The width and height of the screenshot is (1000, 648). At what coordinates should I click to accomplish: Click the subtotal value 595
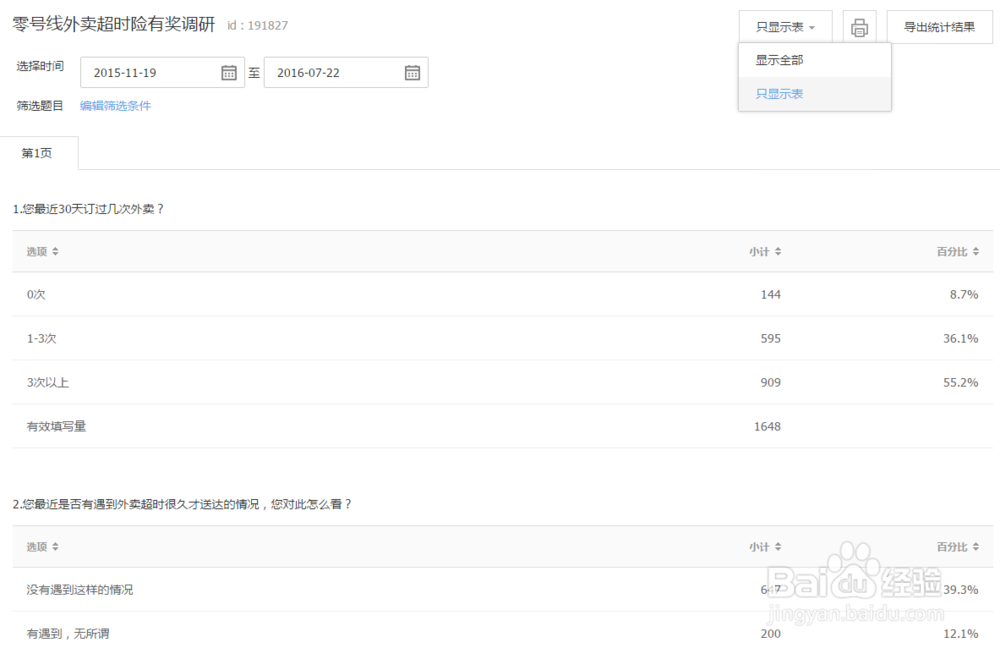tap(770, 339)
